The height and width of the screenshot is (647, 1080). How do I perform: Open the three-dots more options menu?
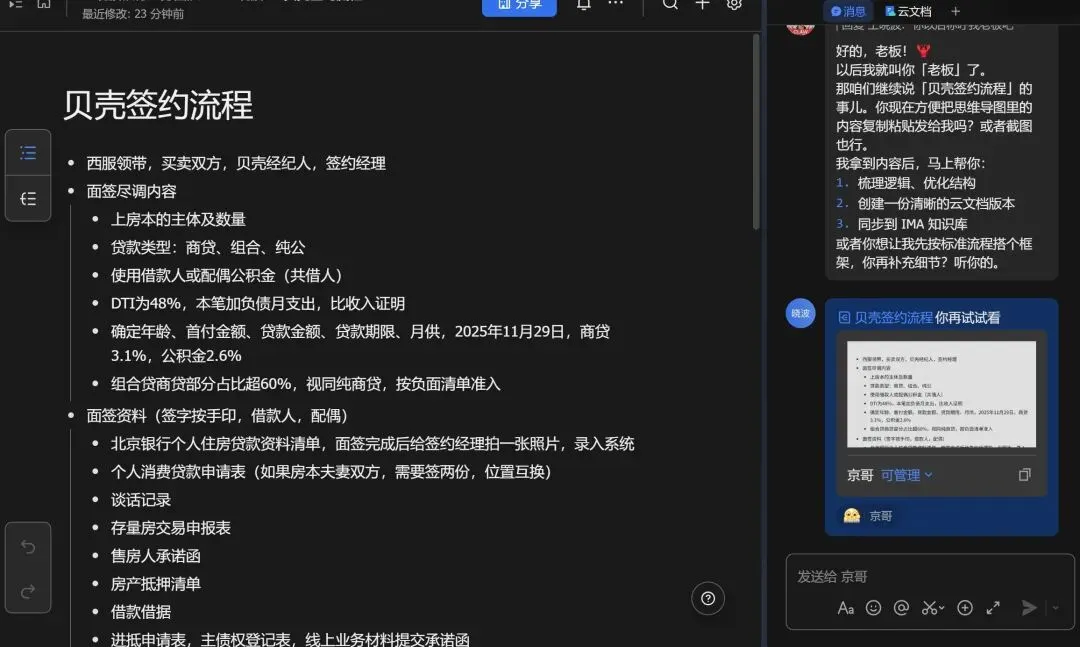(x=615, y=4)
